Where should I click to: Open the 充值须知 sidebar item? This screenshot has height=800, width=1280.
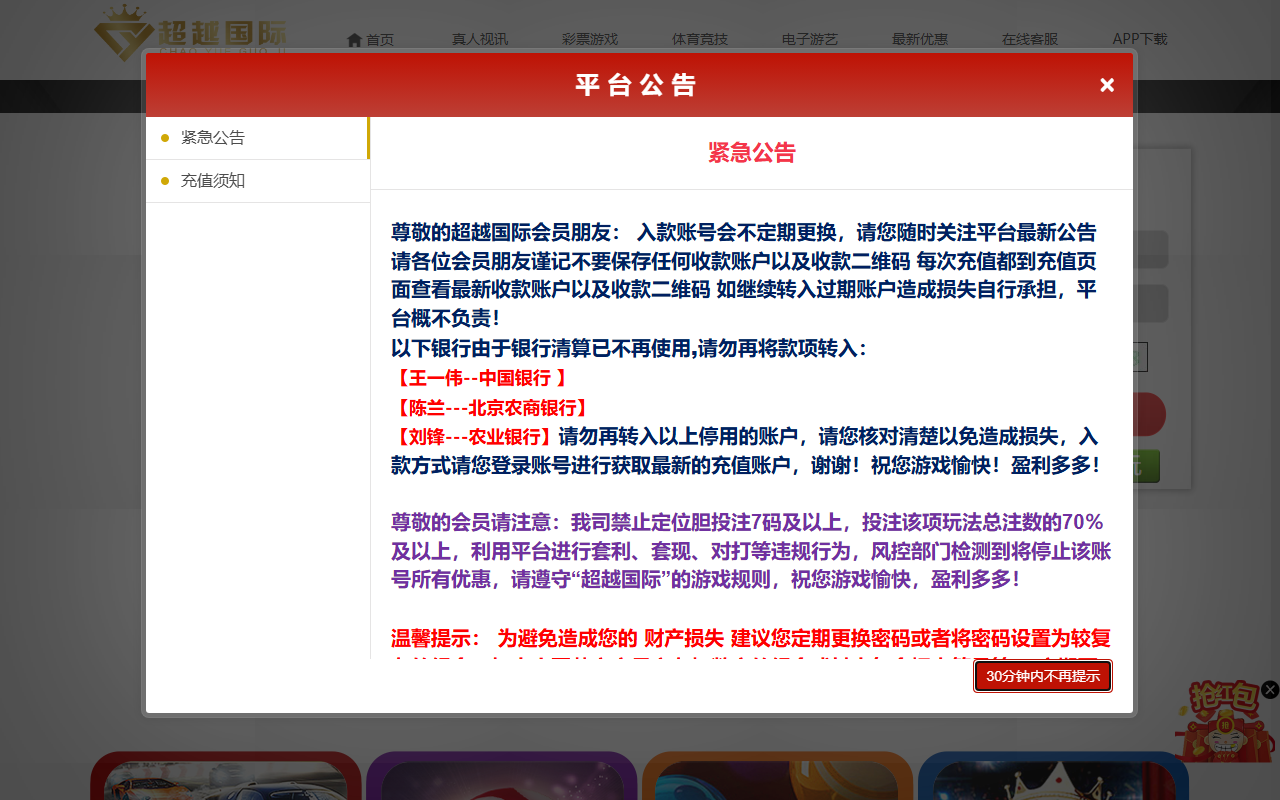click(x=257, y=181)
